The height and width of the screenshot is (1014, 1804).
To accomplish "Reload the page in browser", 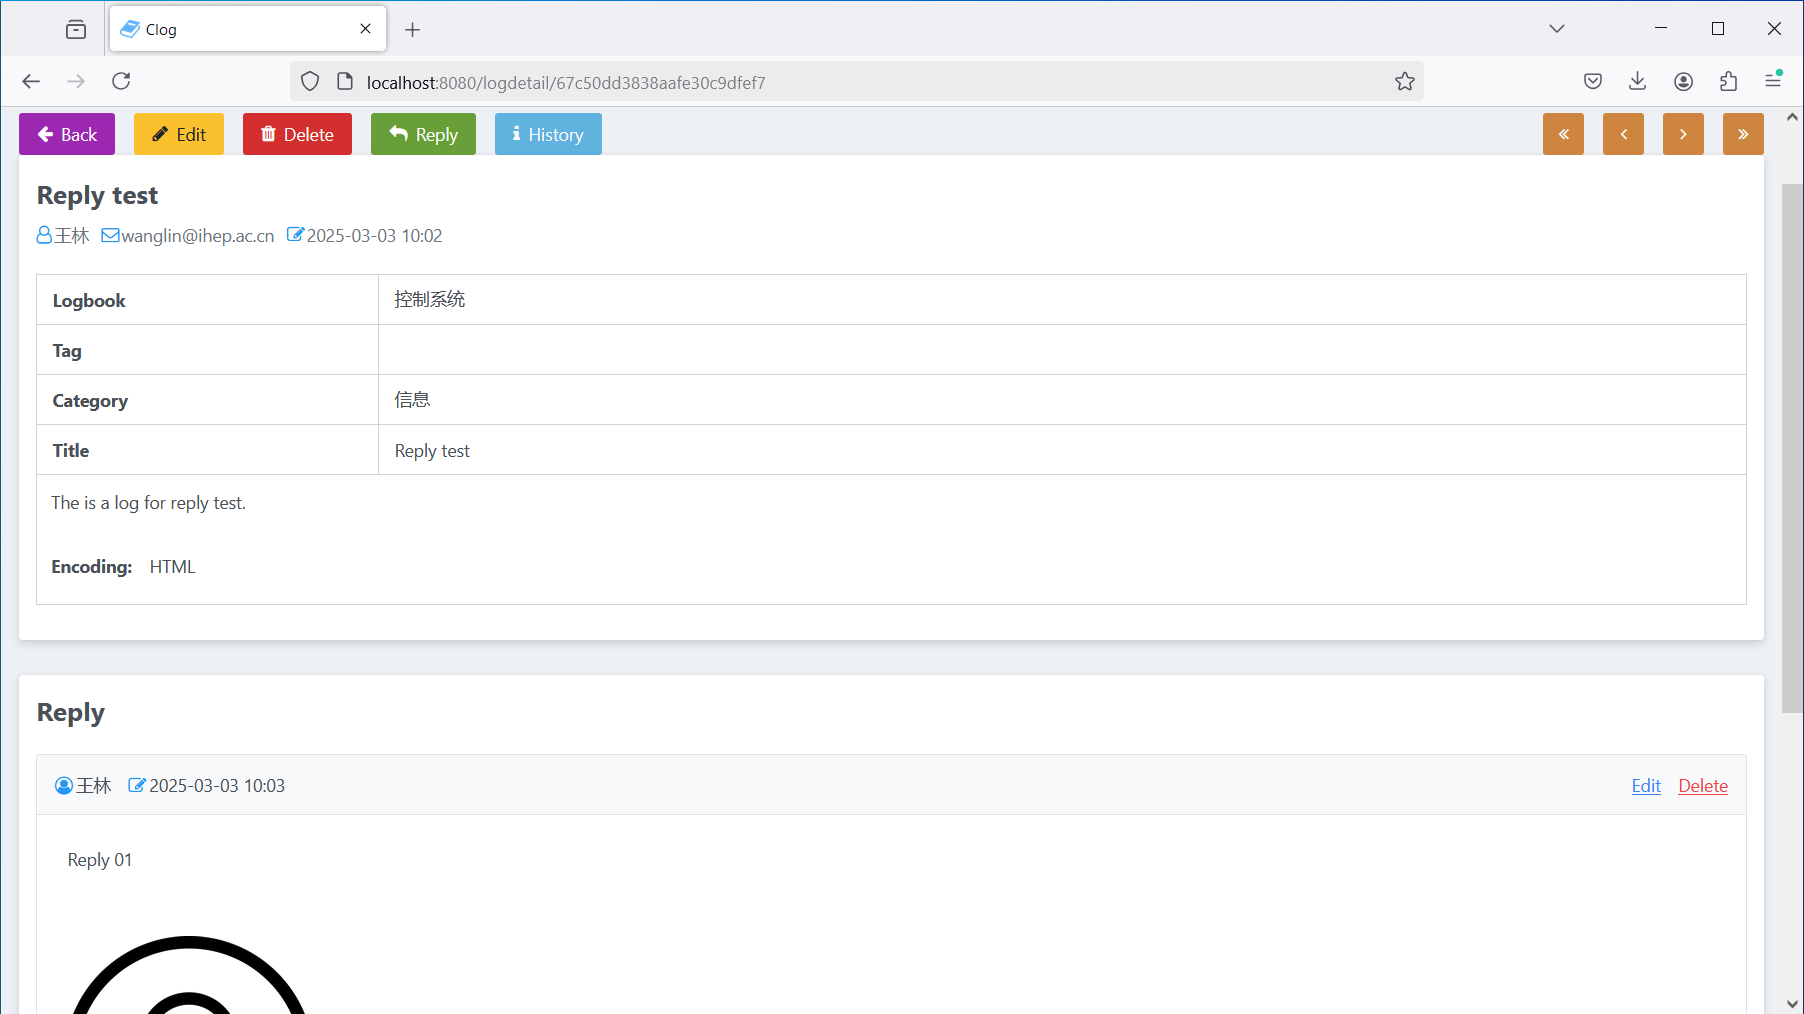I will 121,81.
